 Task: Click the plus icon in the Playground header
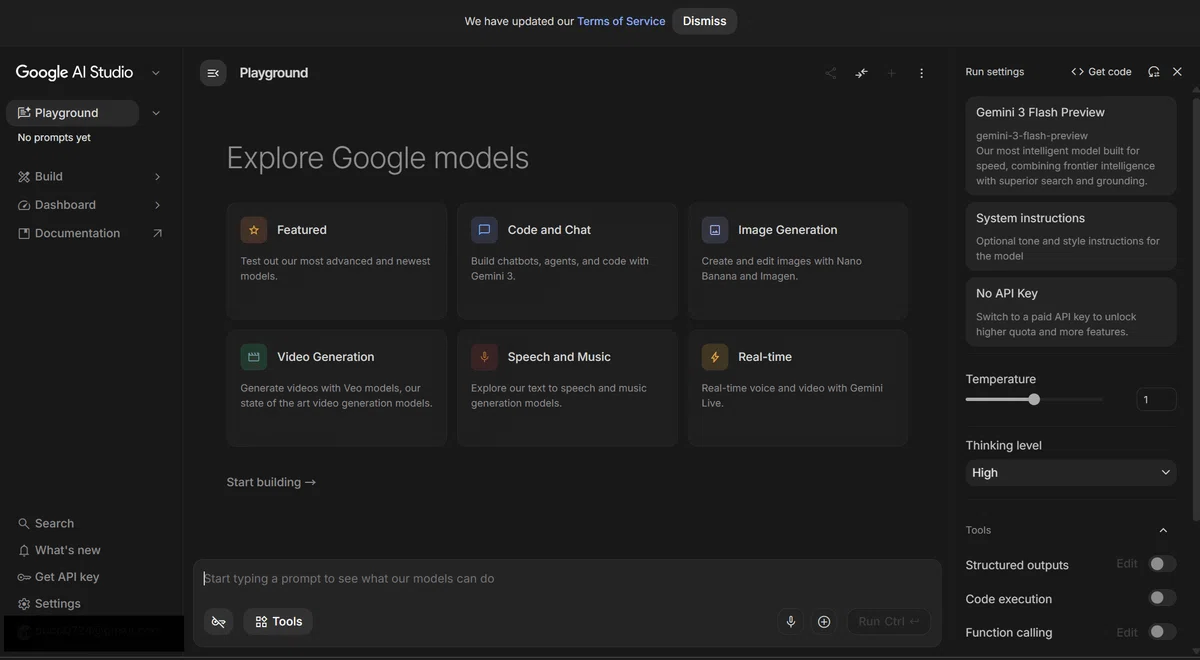[891, 73]
